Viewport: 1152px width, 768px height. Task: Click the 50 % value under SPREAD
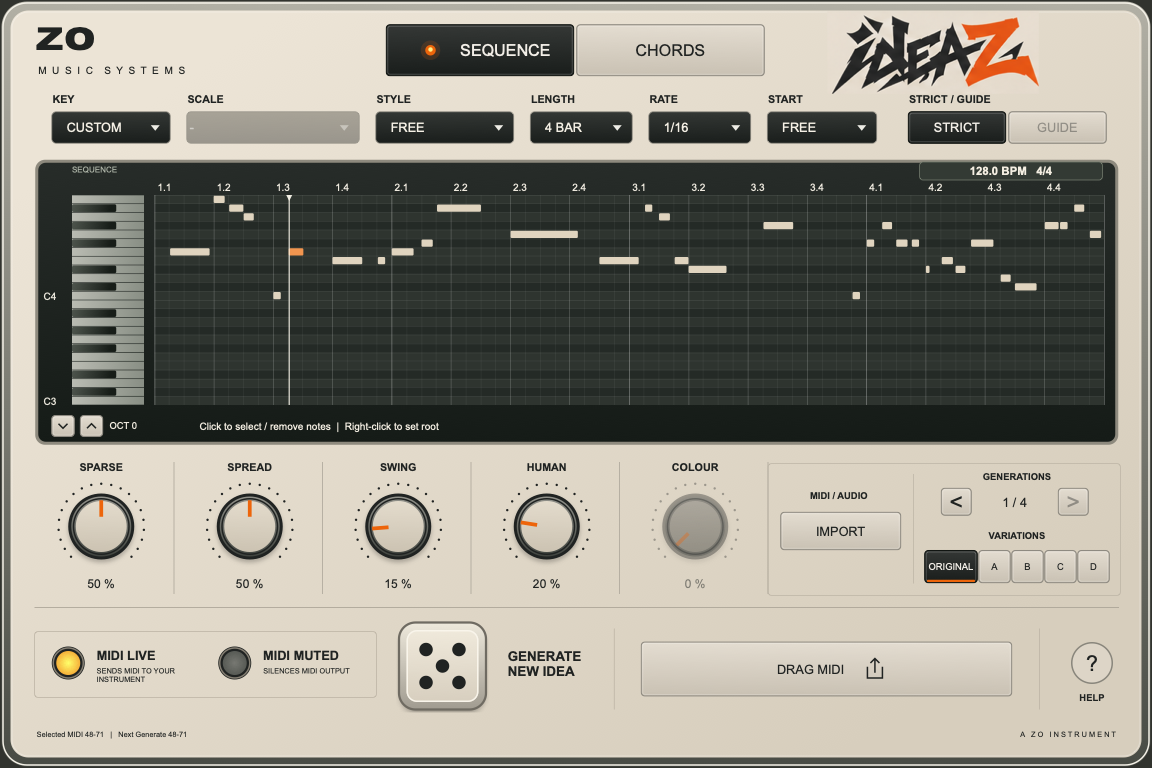(249, 584)
